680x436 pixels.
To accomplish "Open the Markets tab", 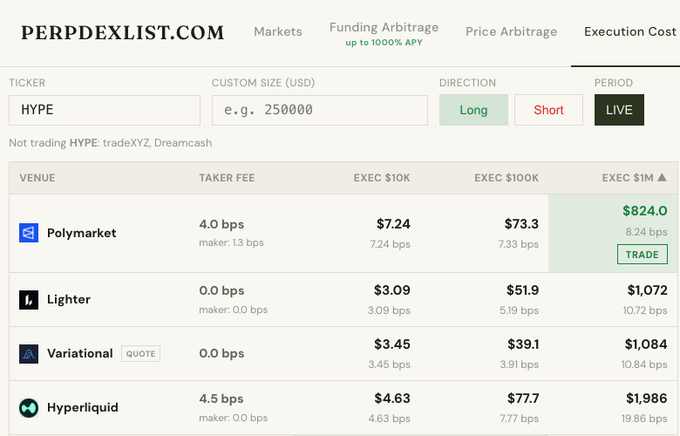I will [278, 32].
